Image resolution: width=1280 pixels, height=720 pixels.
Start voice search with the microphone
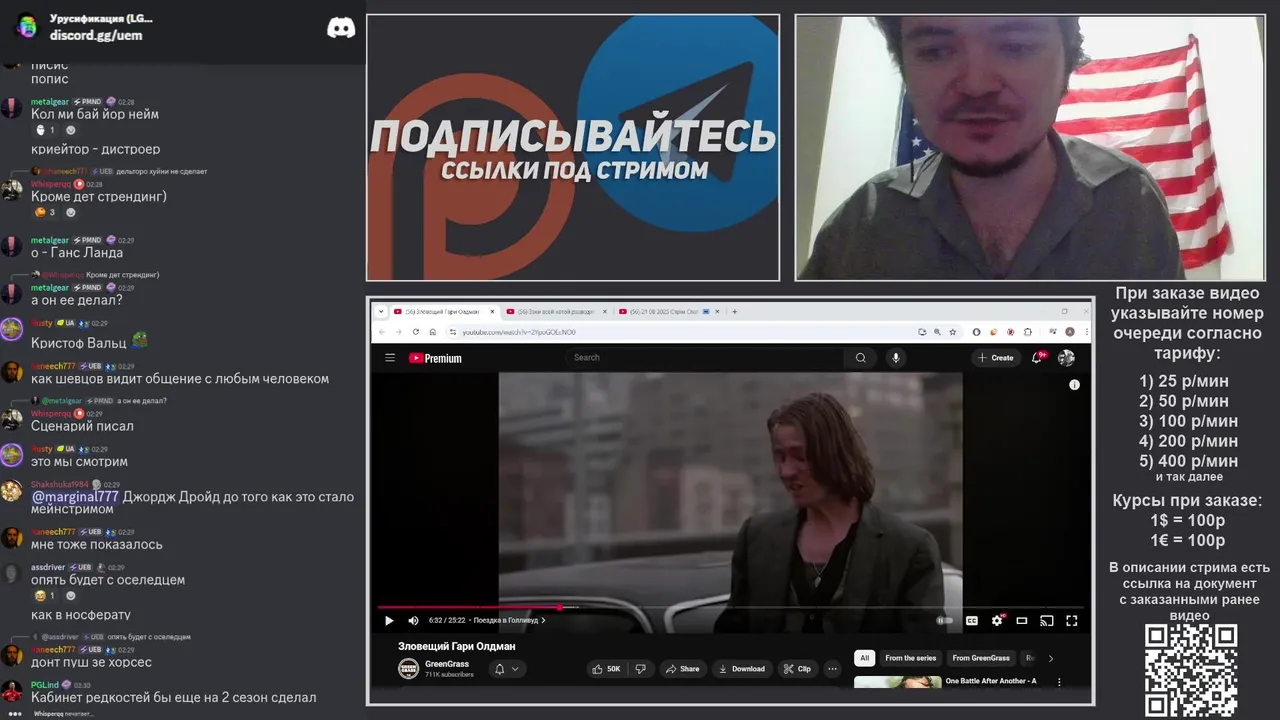(896, 357)
